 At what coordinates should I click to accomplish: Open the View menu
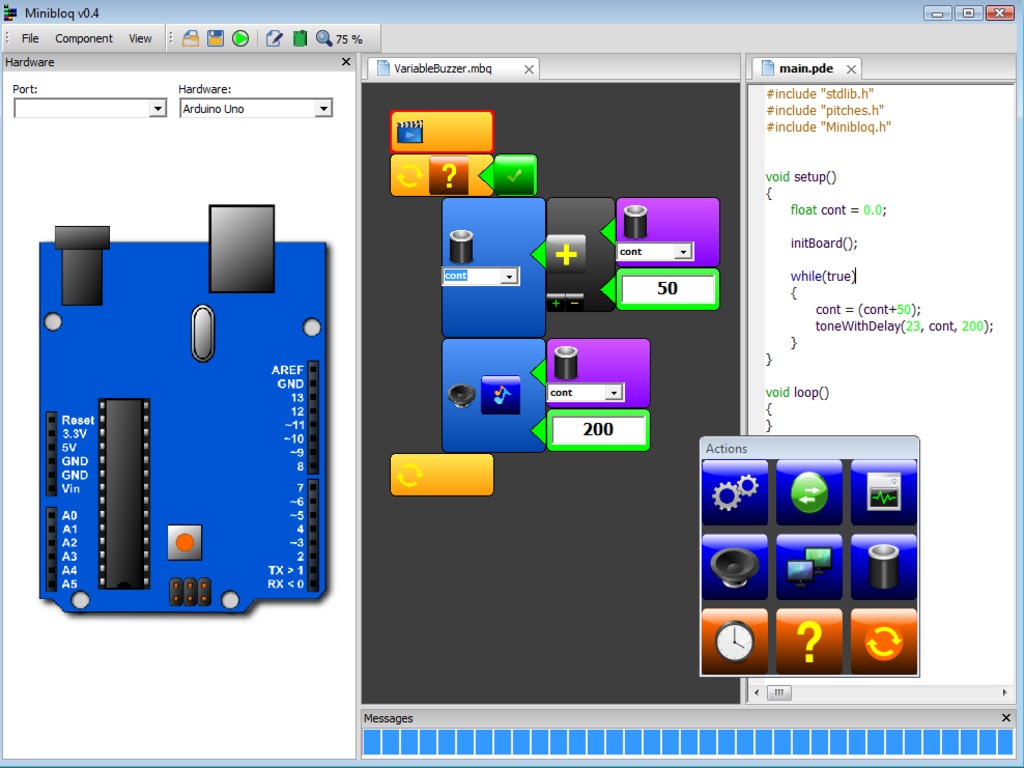140,39
